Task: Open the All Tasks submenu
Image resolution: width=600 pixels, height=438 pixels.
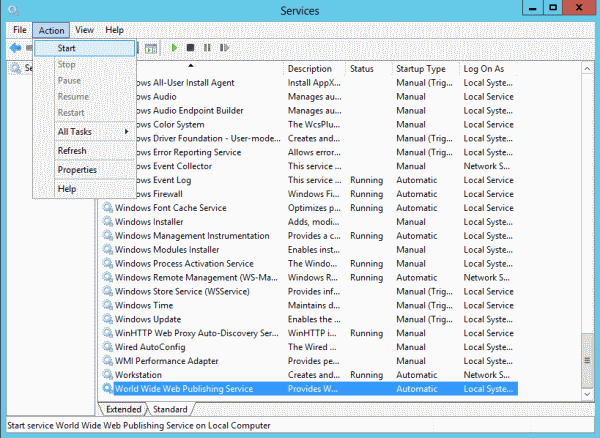Action: click(x=84, y=132)
